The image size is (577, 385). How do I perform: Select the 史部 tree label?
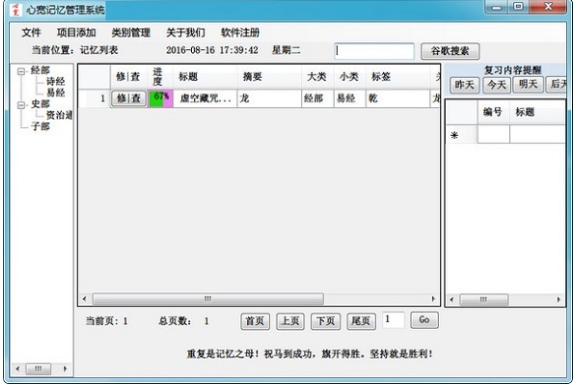click(40, 104)
